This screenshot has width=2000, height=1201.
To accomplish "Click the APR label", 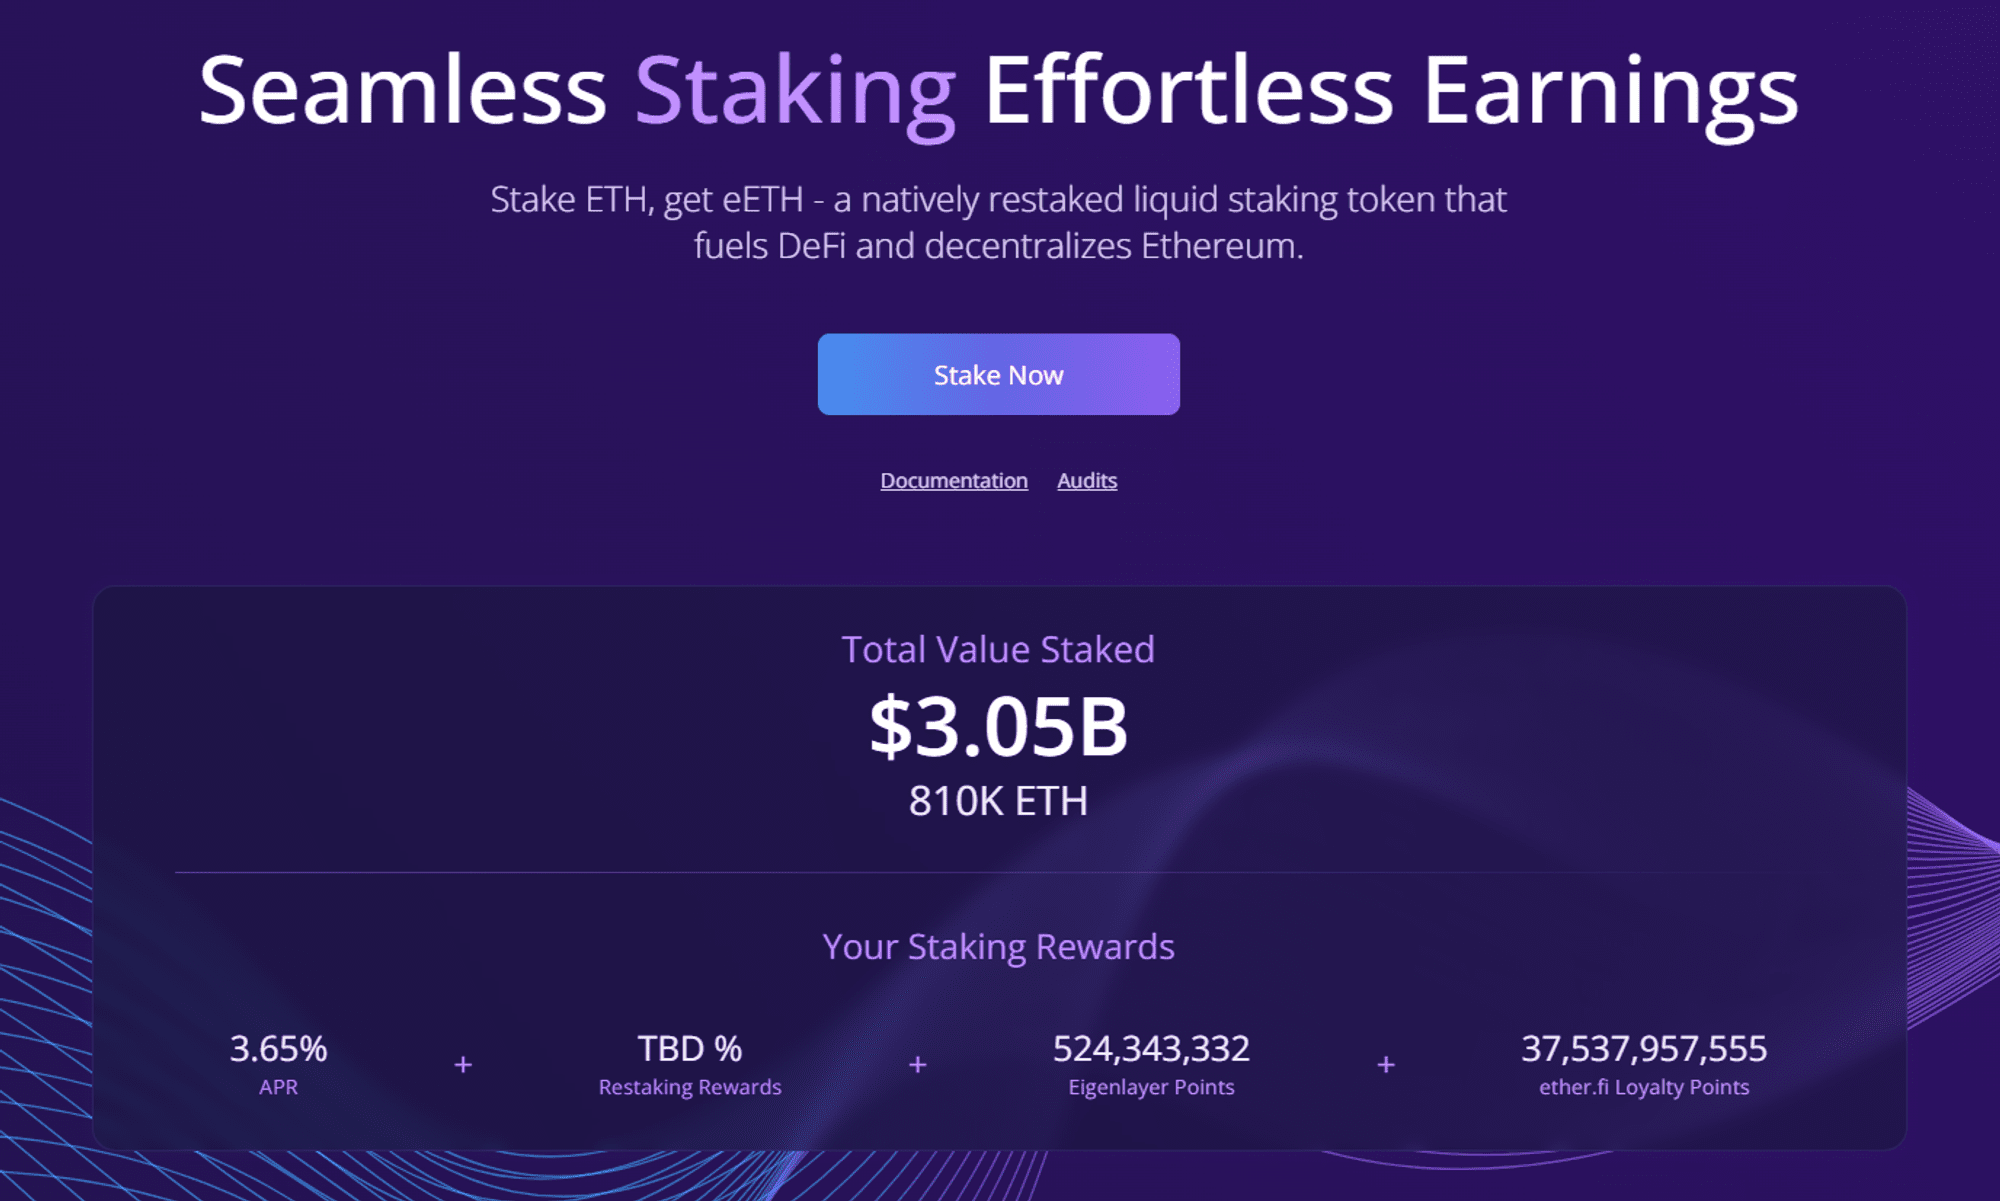I will pos(278,1087).
